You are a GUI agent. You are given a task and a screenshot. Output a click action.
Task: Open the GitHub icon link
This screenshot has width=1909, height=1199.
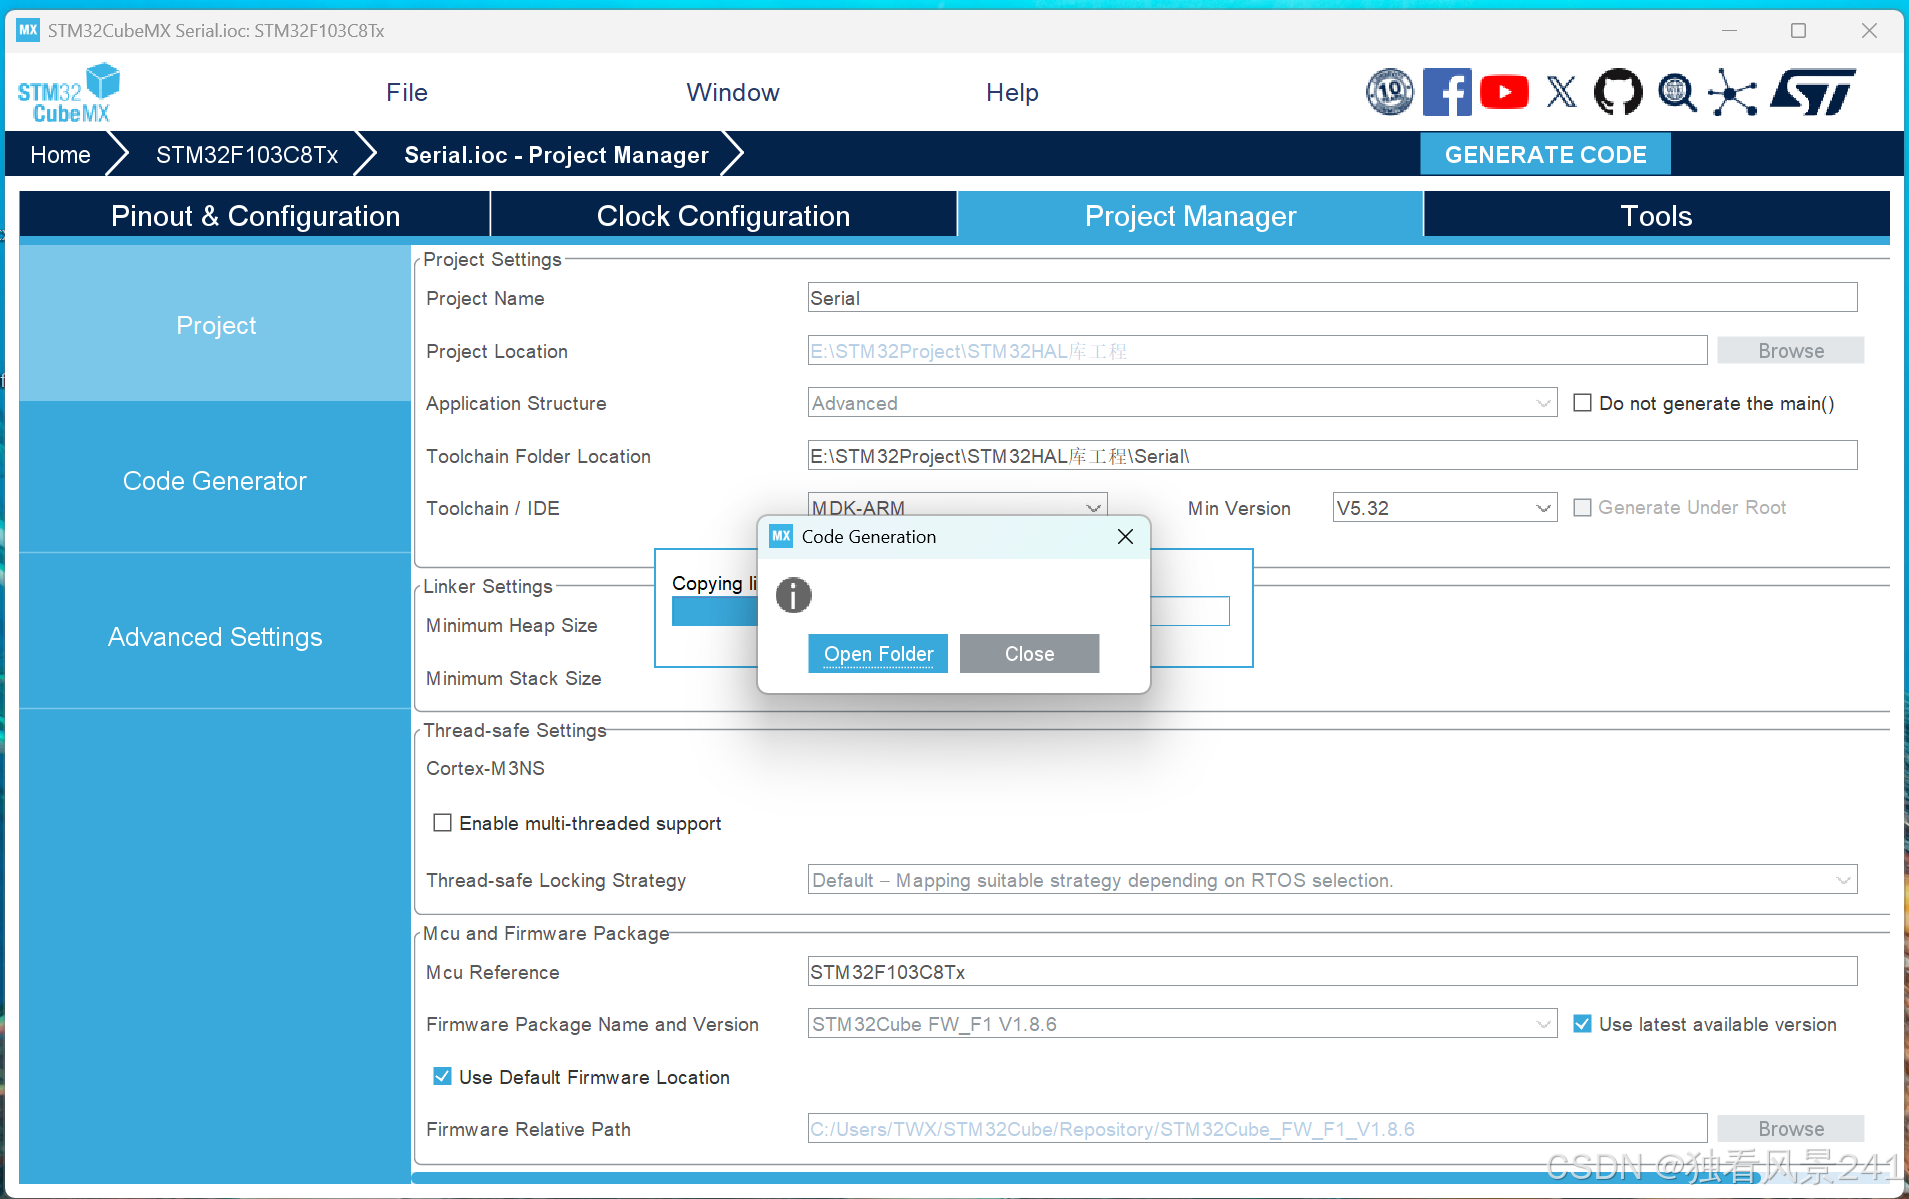pyautogui.click(x=1618, y=92)
